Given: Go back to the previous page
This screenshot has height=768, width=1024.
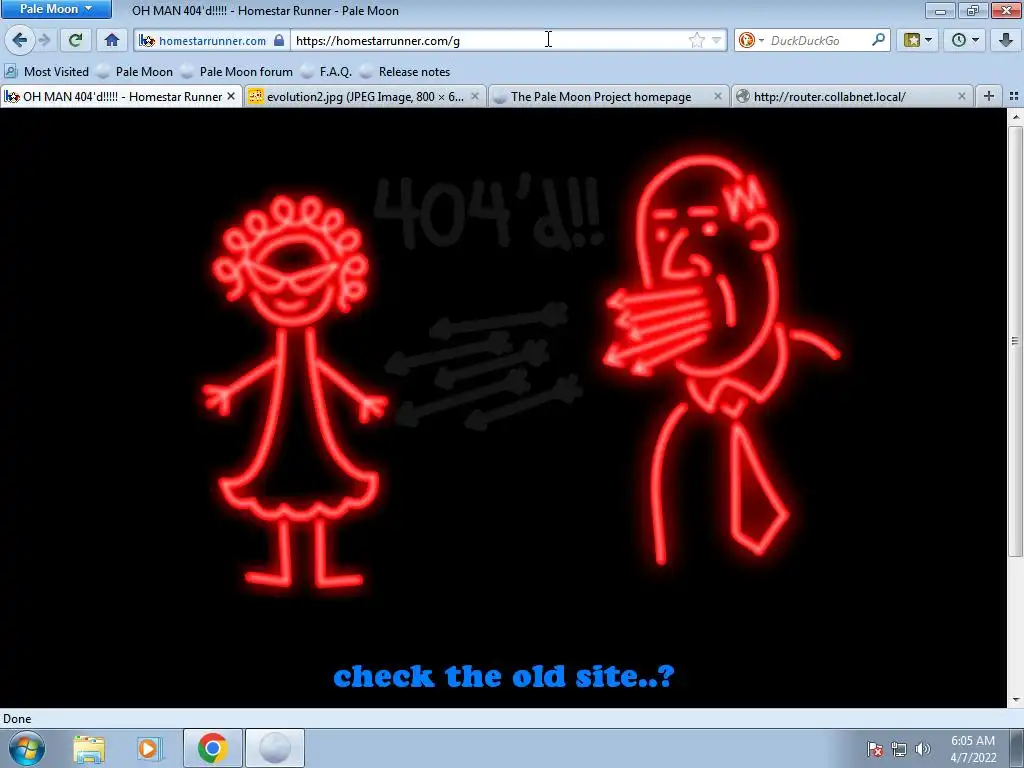Looking at the screenshot, I should tap(19, 40).
